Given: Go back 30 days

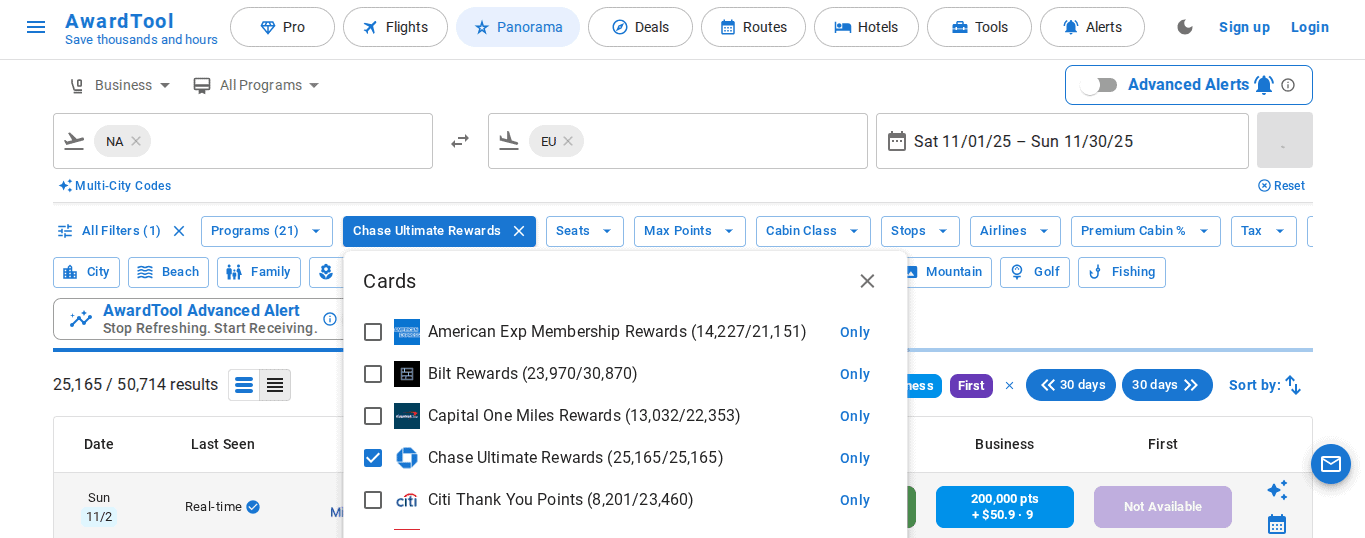Looking at the screenshot, I should click(1071, 385).
